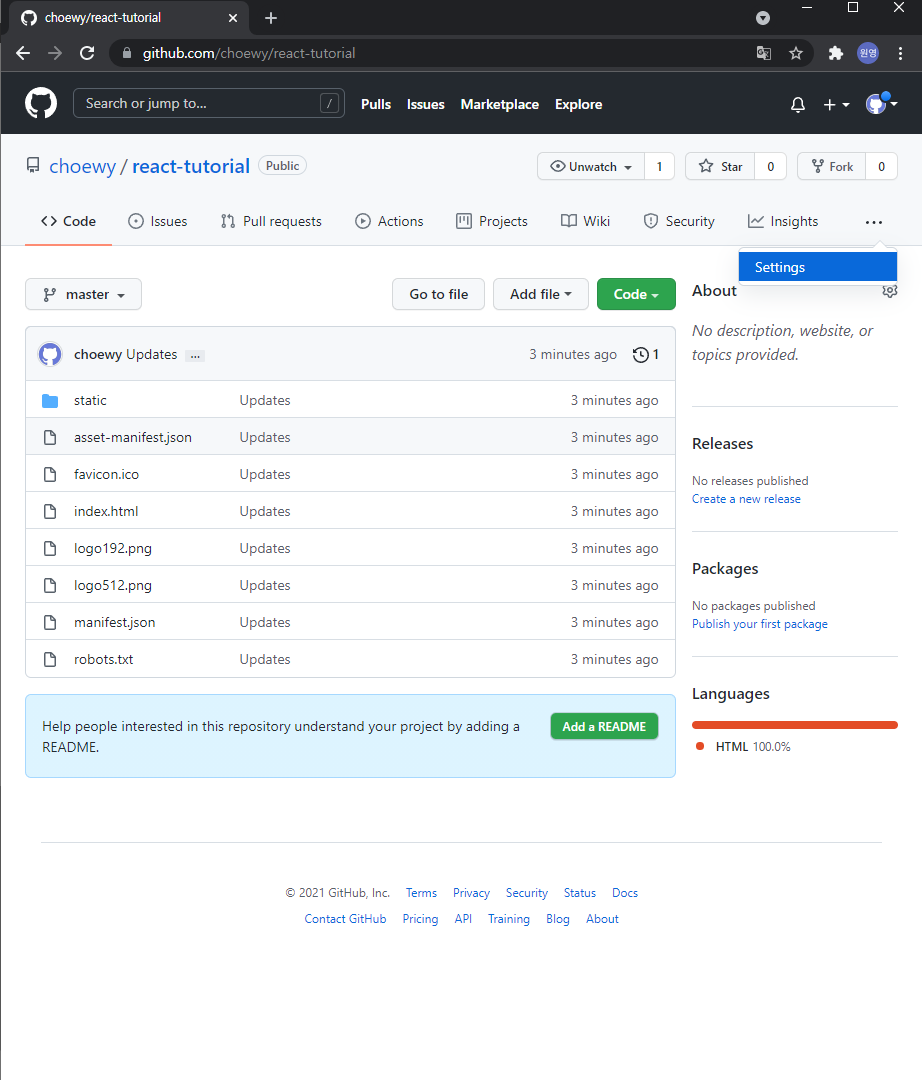The height and width of the screenshot is (1080, 922).
Task: Click the translate page icon in address bar
Action: coord(763,53)
